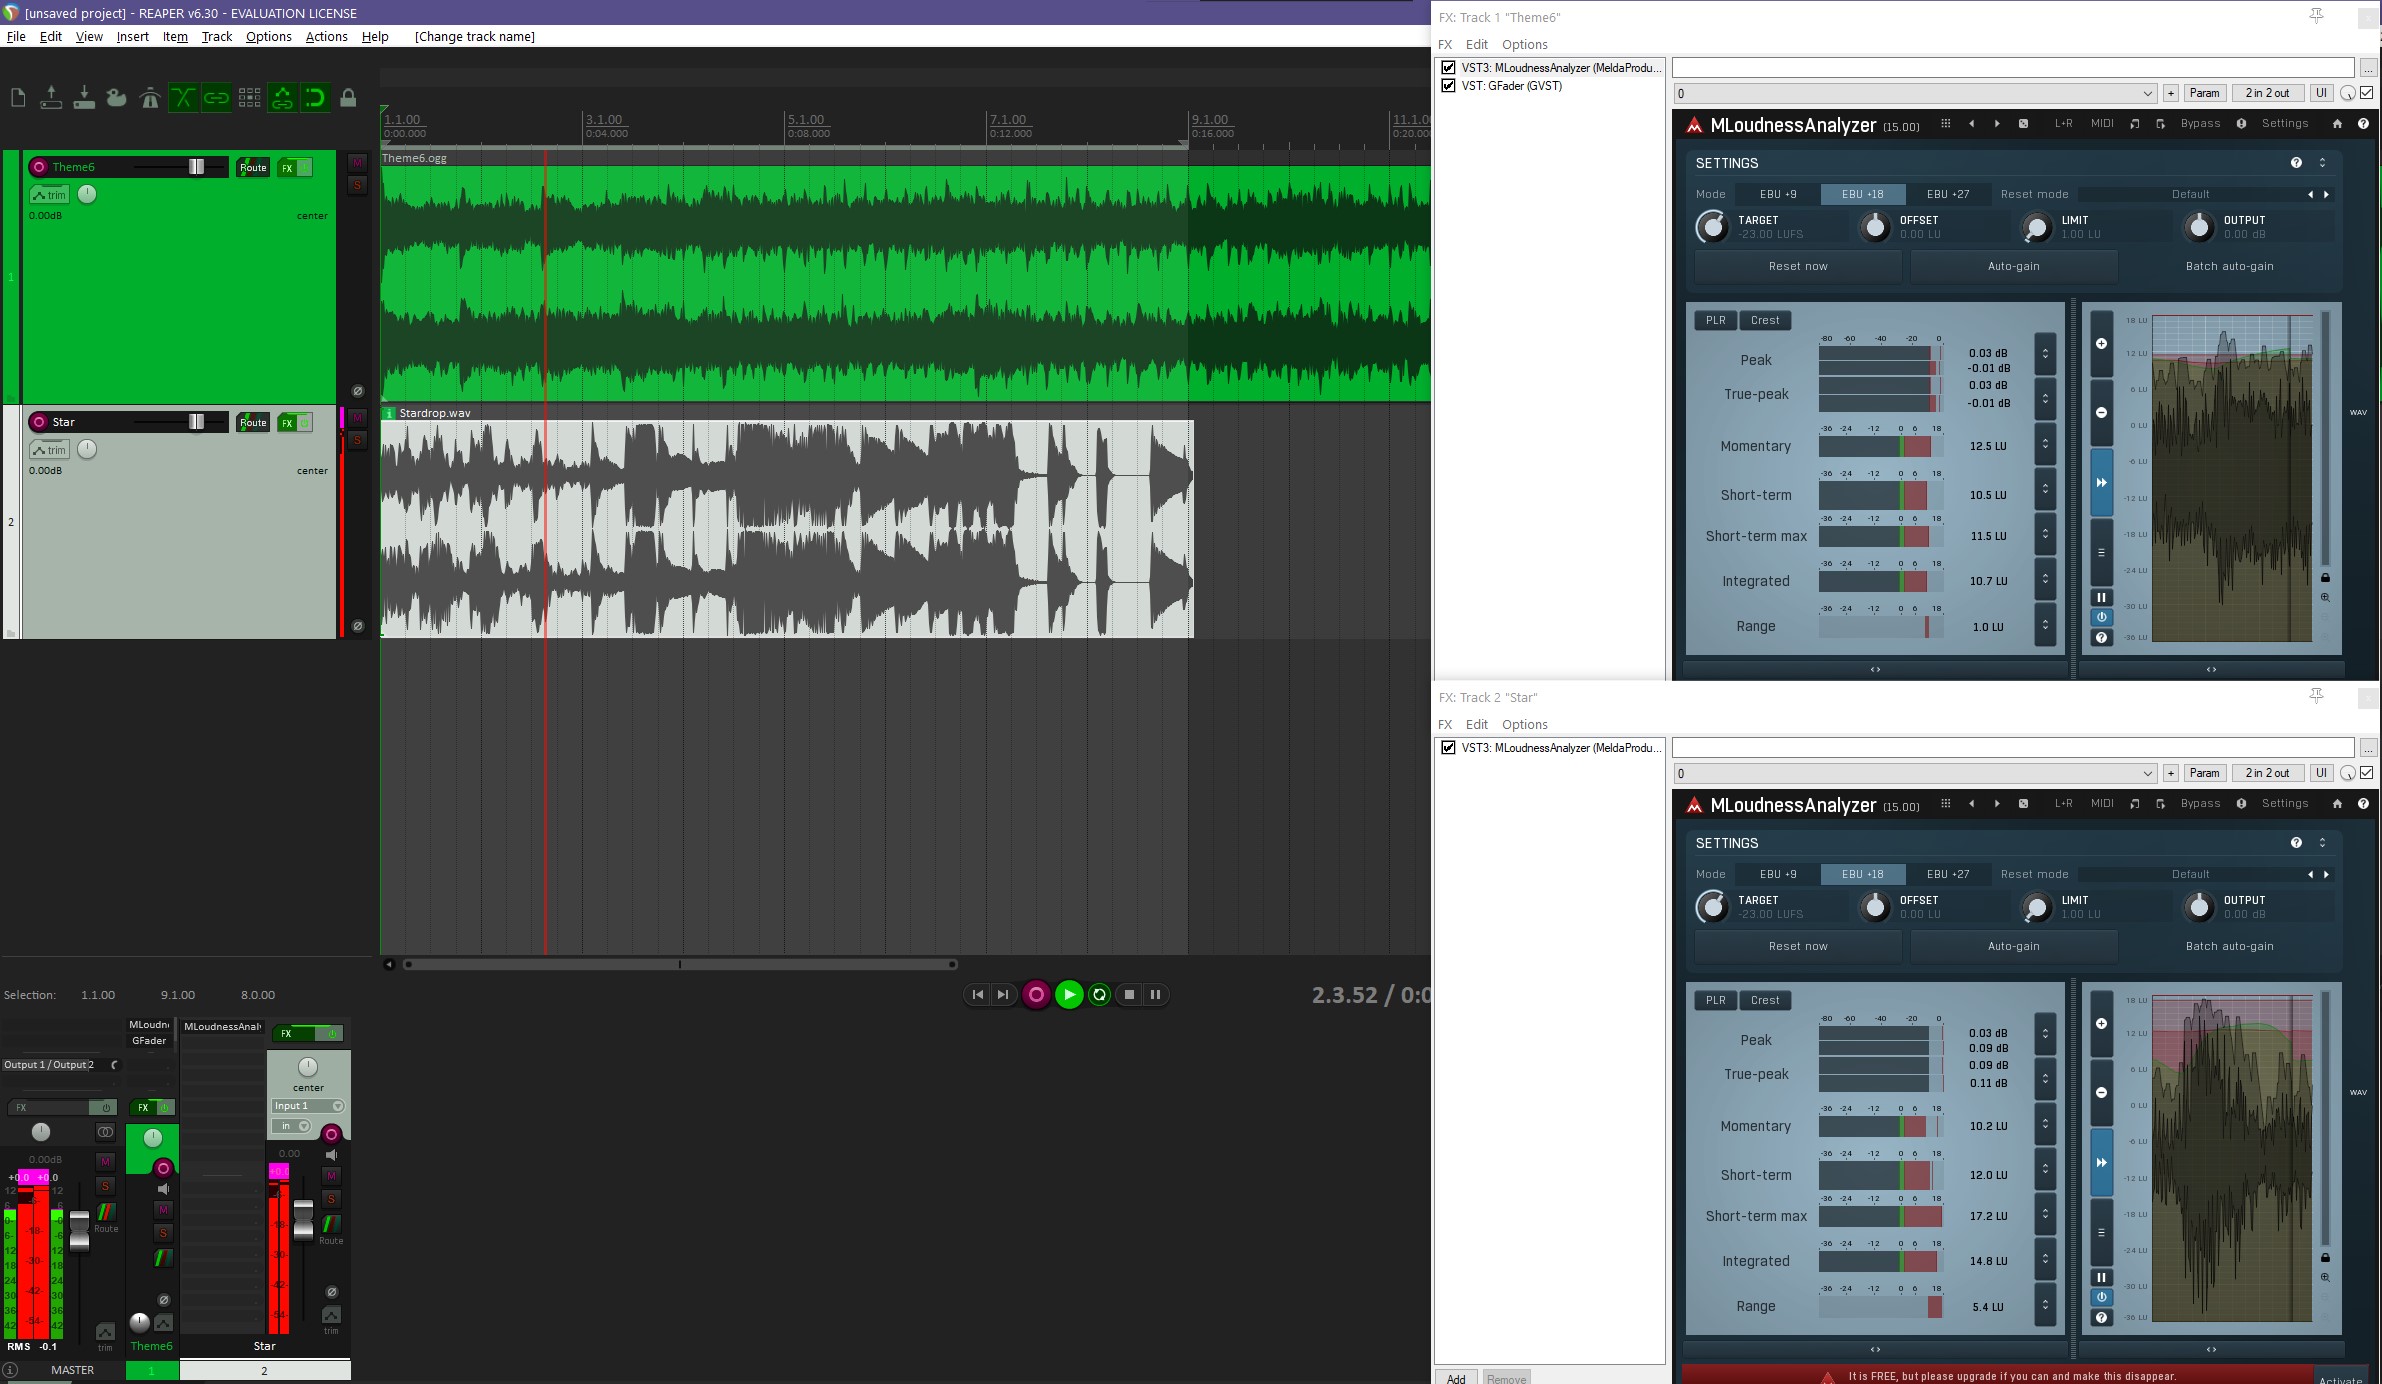Image resolution: width=2382 pixels, height=1384 pixels.
Task: Click the magnifier icon beside Star loudness graph
Action: click(2325, 1277)
